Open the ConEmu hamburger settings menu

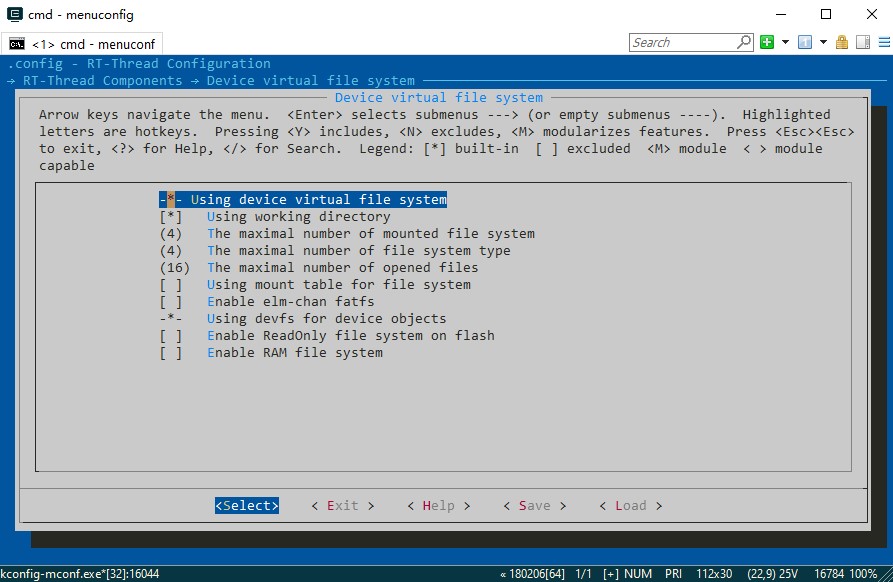coord(884,42)
